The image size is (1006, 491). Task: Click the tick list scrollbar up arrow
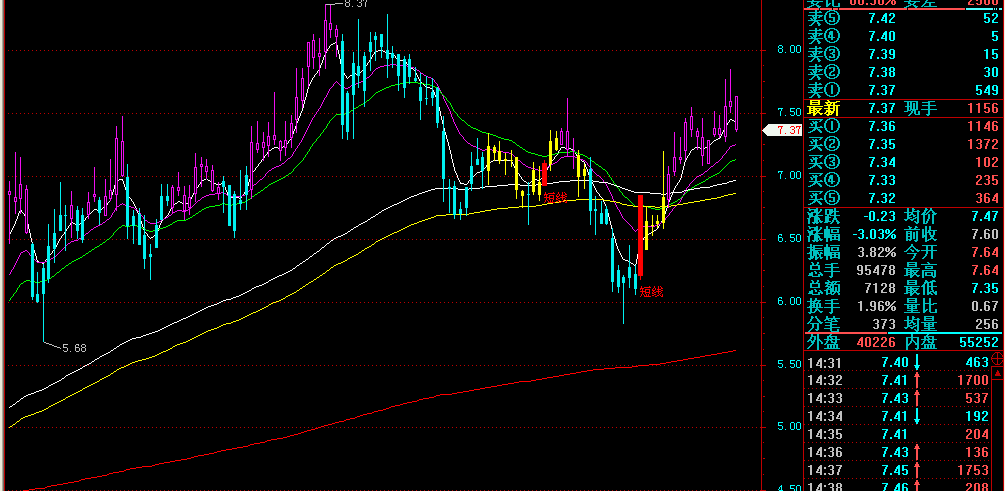pyautogui.click(x=998, y=374)
